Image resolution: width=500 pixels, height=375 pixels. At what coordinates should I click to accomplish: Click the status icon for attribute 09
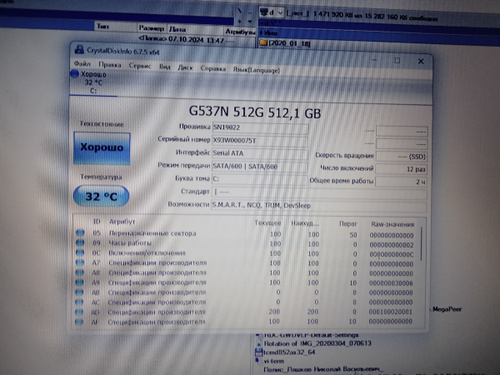80,243
